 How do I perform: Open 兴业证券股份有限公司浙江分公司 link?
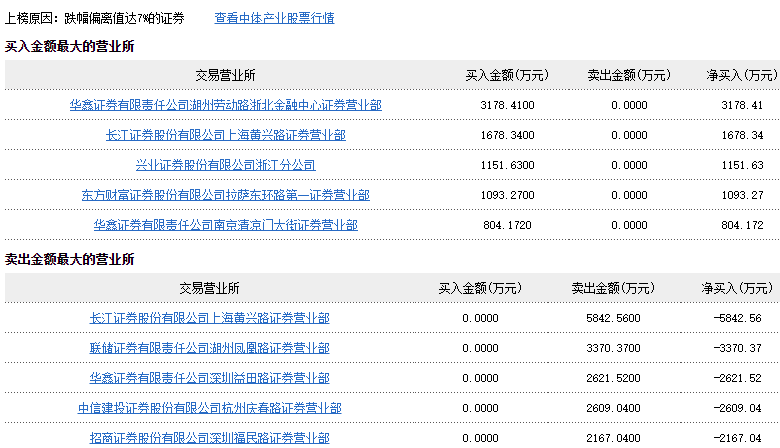(226, 165)
